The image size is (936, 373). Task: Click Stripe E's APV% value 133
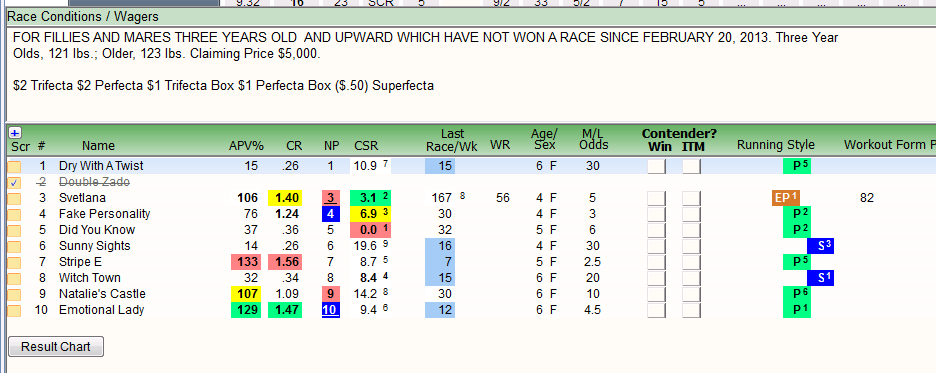(246, 262)
